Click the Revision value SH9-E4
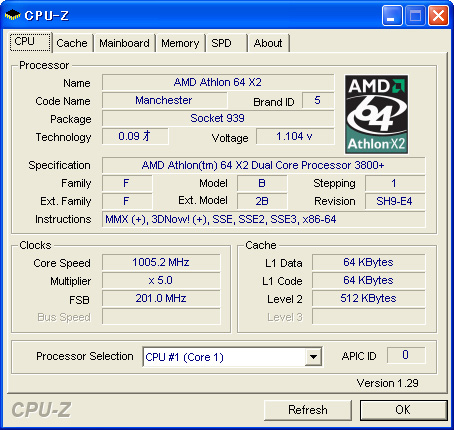 click(x=395, y=201)
